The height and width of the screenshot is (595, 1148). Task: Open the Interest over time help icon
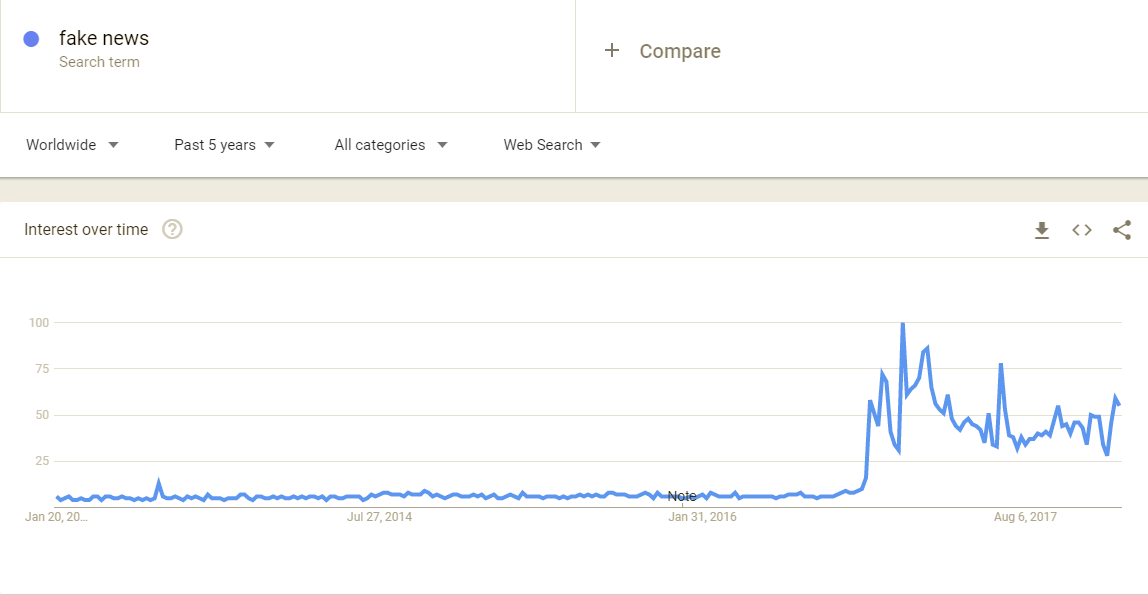tap(172, 230)
